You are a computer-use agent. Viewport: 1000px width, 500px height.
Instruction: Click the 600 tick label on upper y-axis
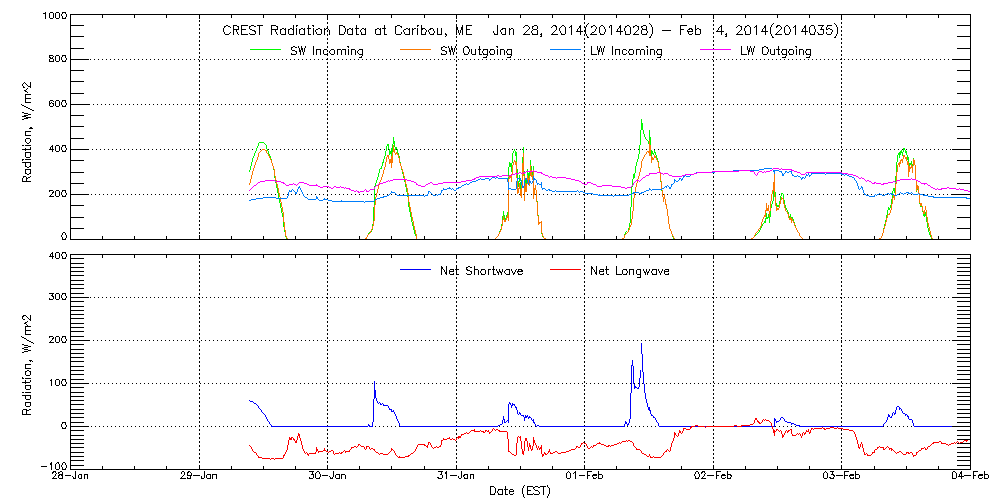pyautogui.click(x=58, y=104)
